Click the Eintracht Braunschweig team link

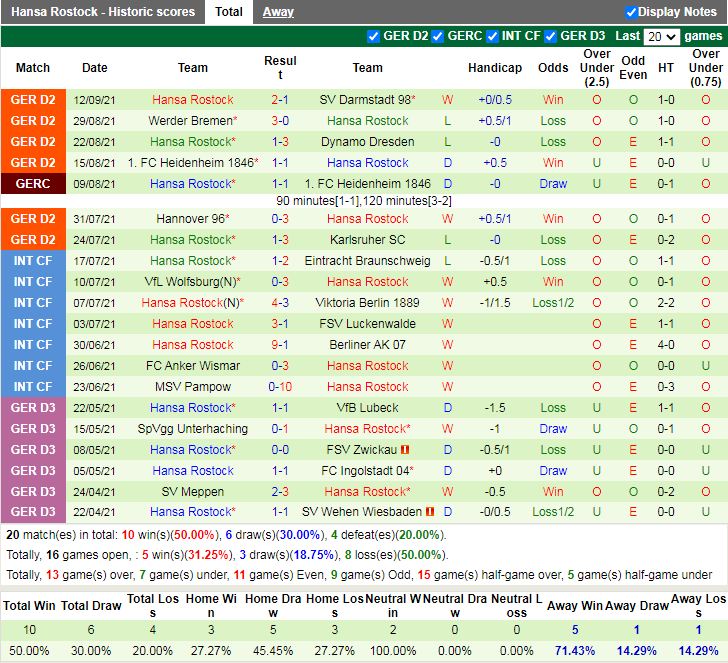367,261
